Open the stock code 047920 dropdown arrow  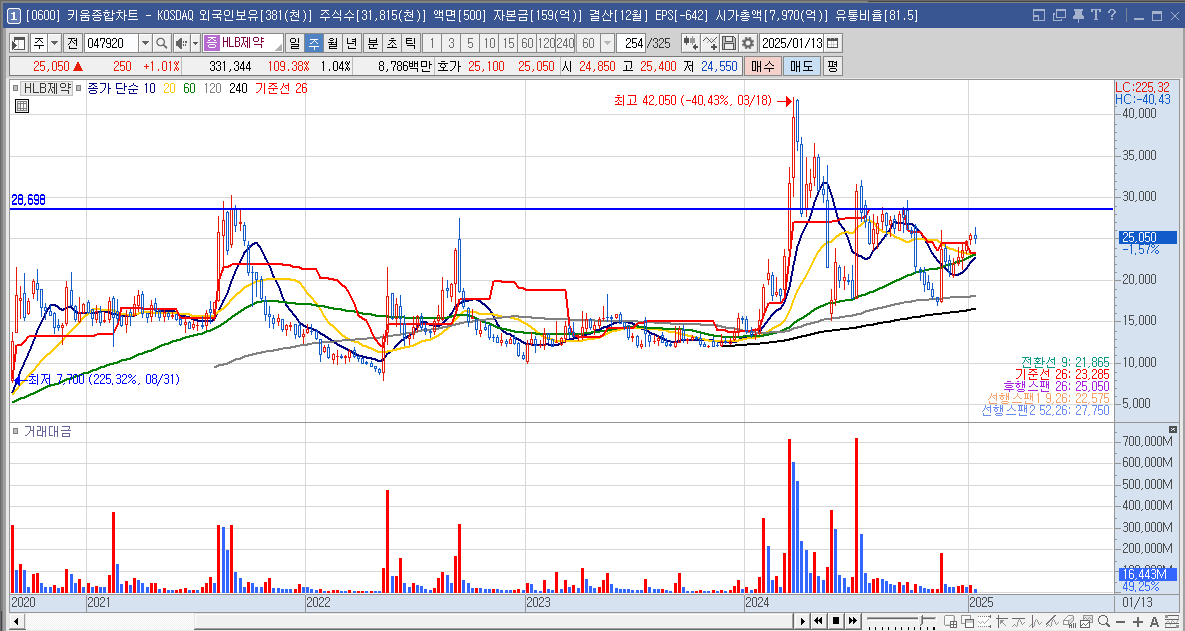pyautogui.click(x=145, y=43)
